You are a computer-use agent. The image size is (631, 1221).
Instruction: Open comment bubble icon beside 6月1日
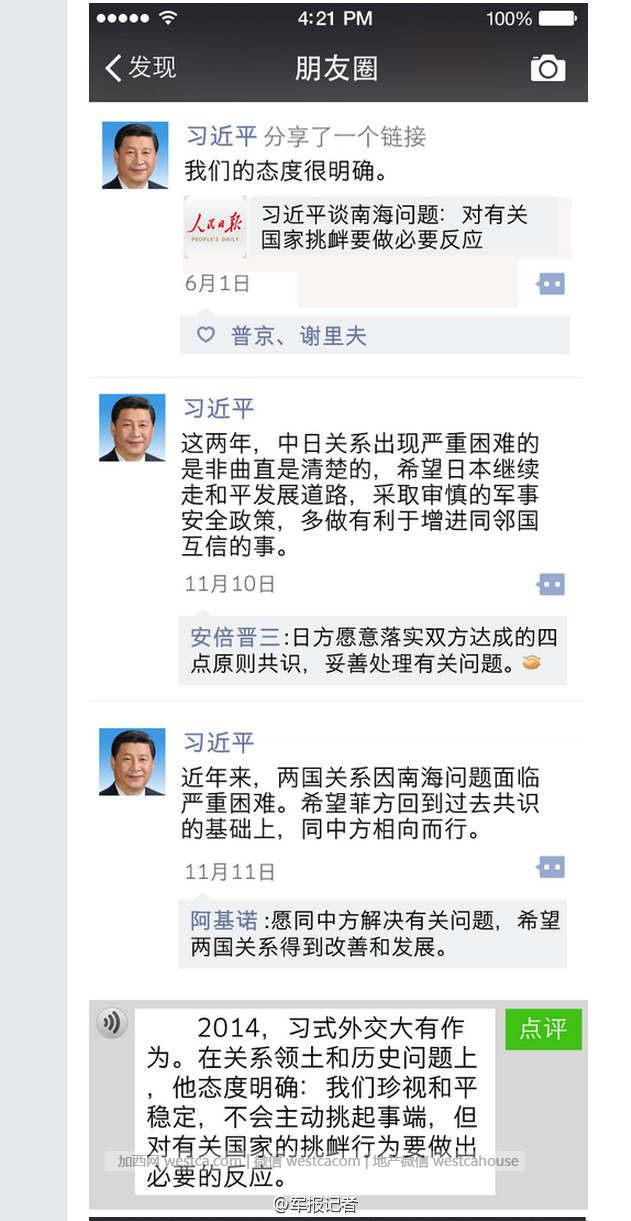(551, 284)
